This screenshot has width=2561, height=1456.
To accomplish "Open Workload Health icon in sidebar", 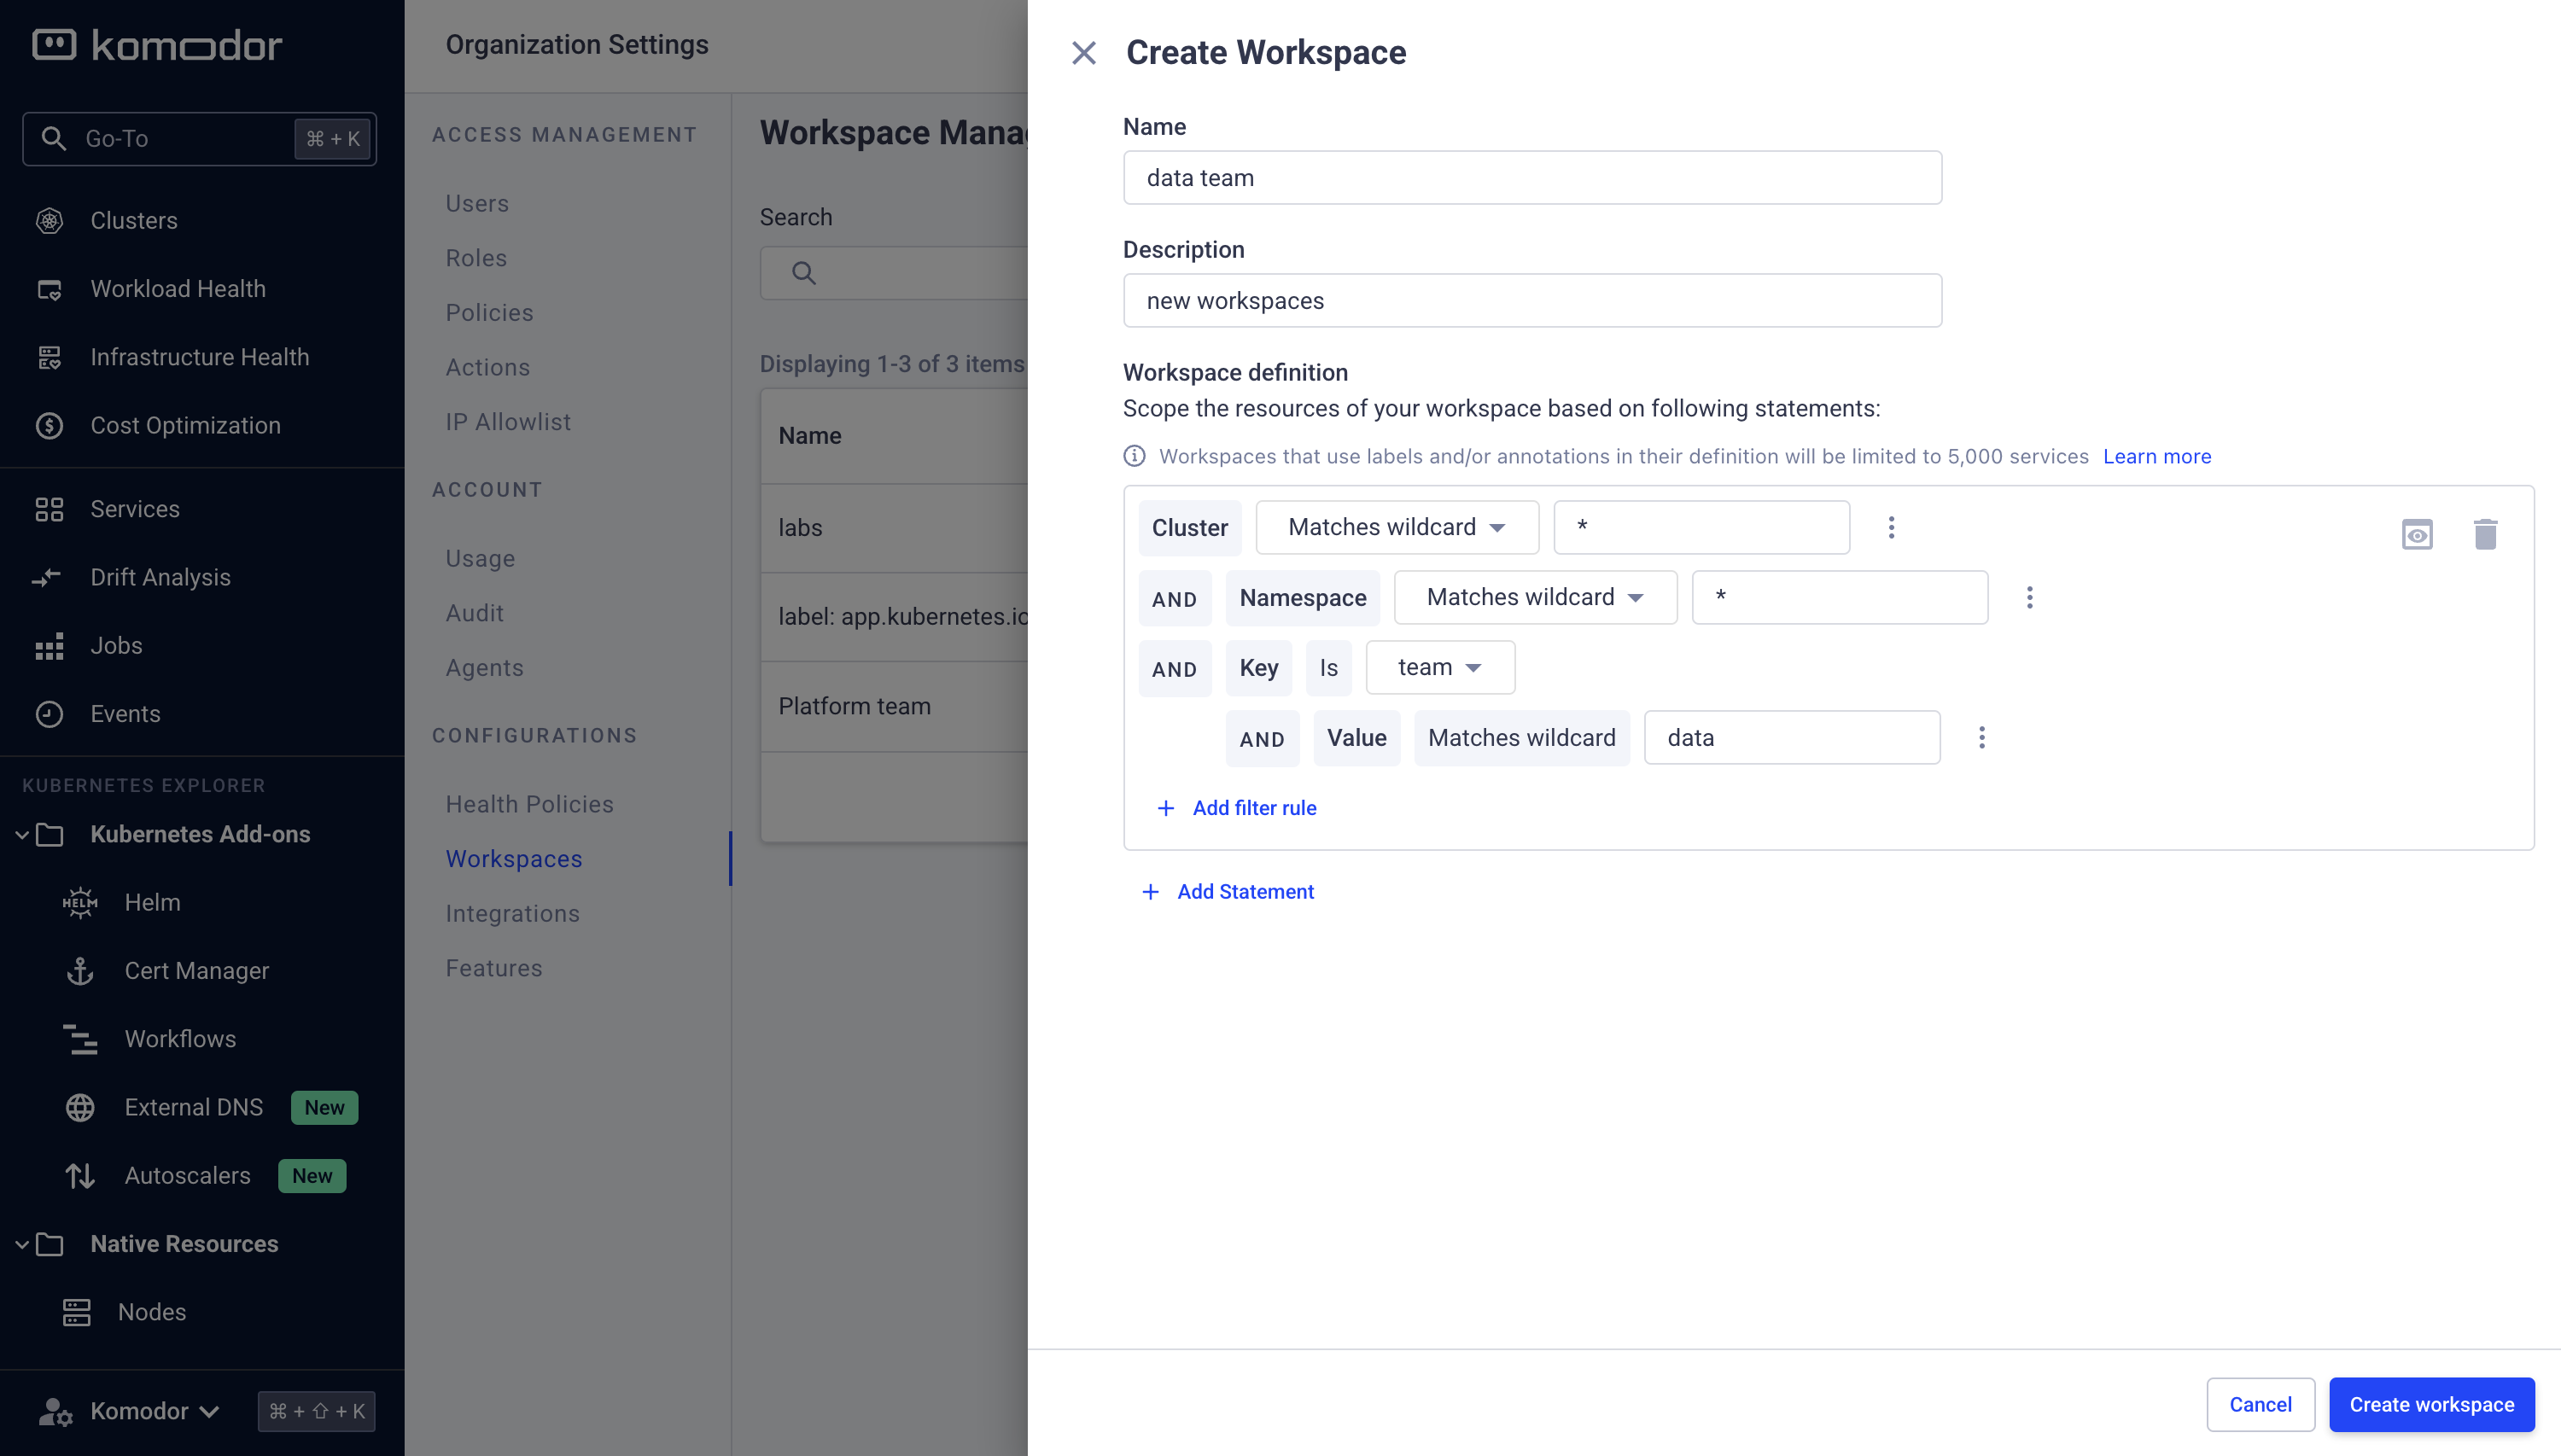I will coord(49,289).
